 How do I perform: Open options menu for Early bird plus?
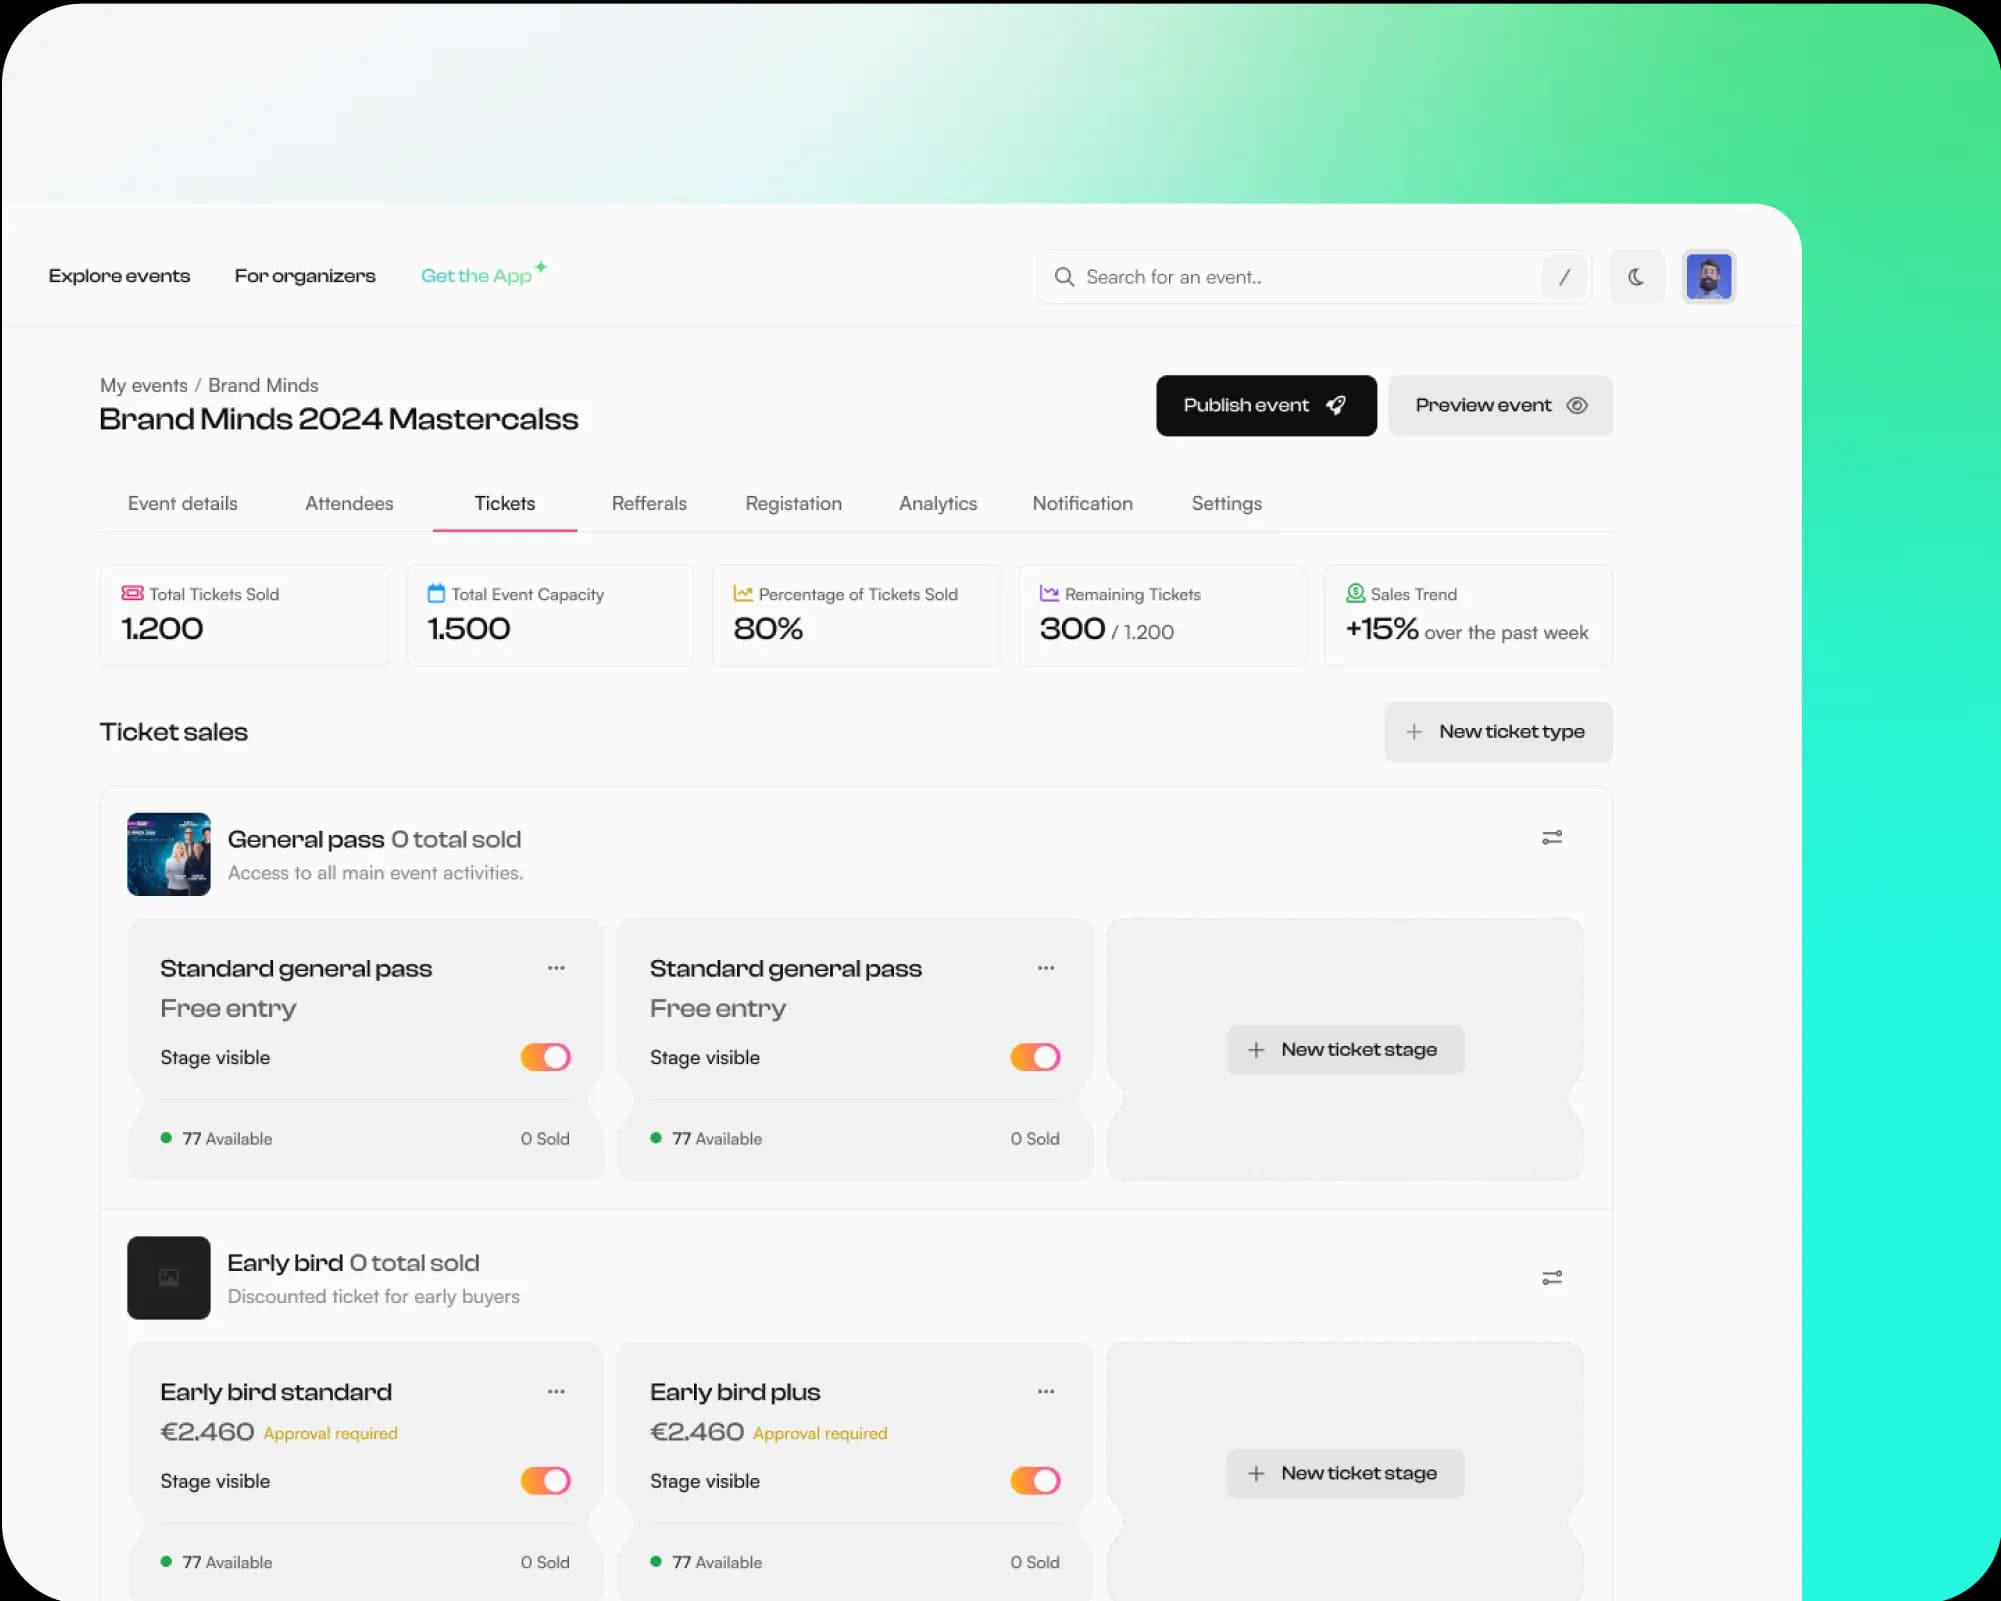coord(1046,1392)
